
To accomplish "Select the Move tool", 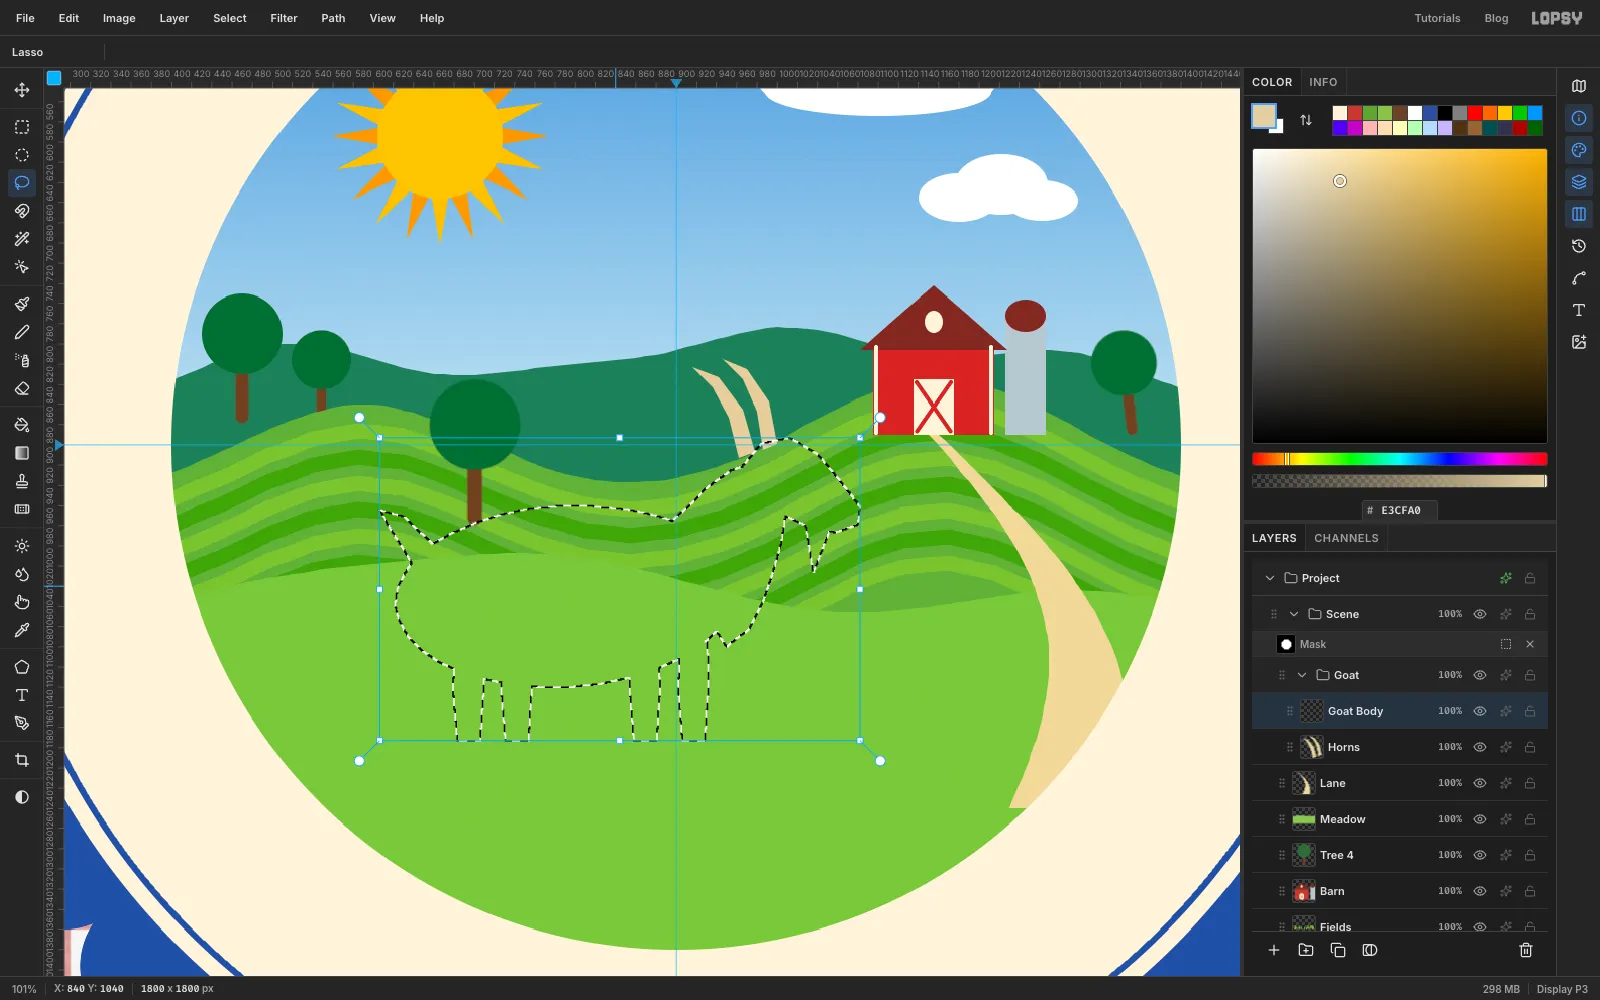I will pos(22,90).
